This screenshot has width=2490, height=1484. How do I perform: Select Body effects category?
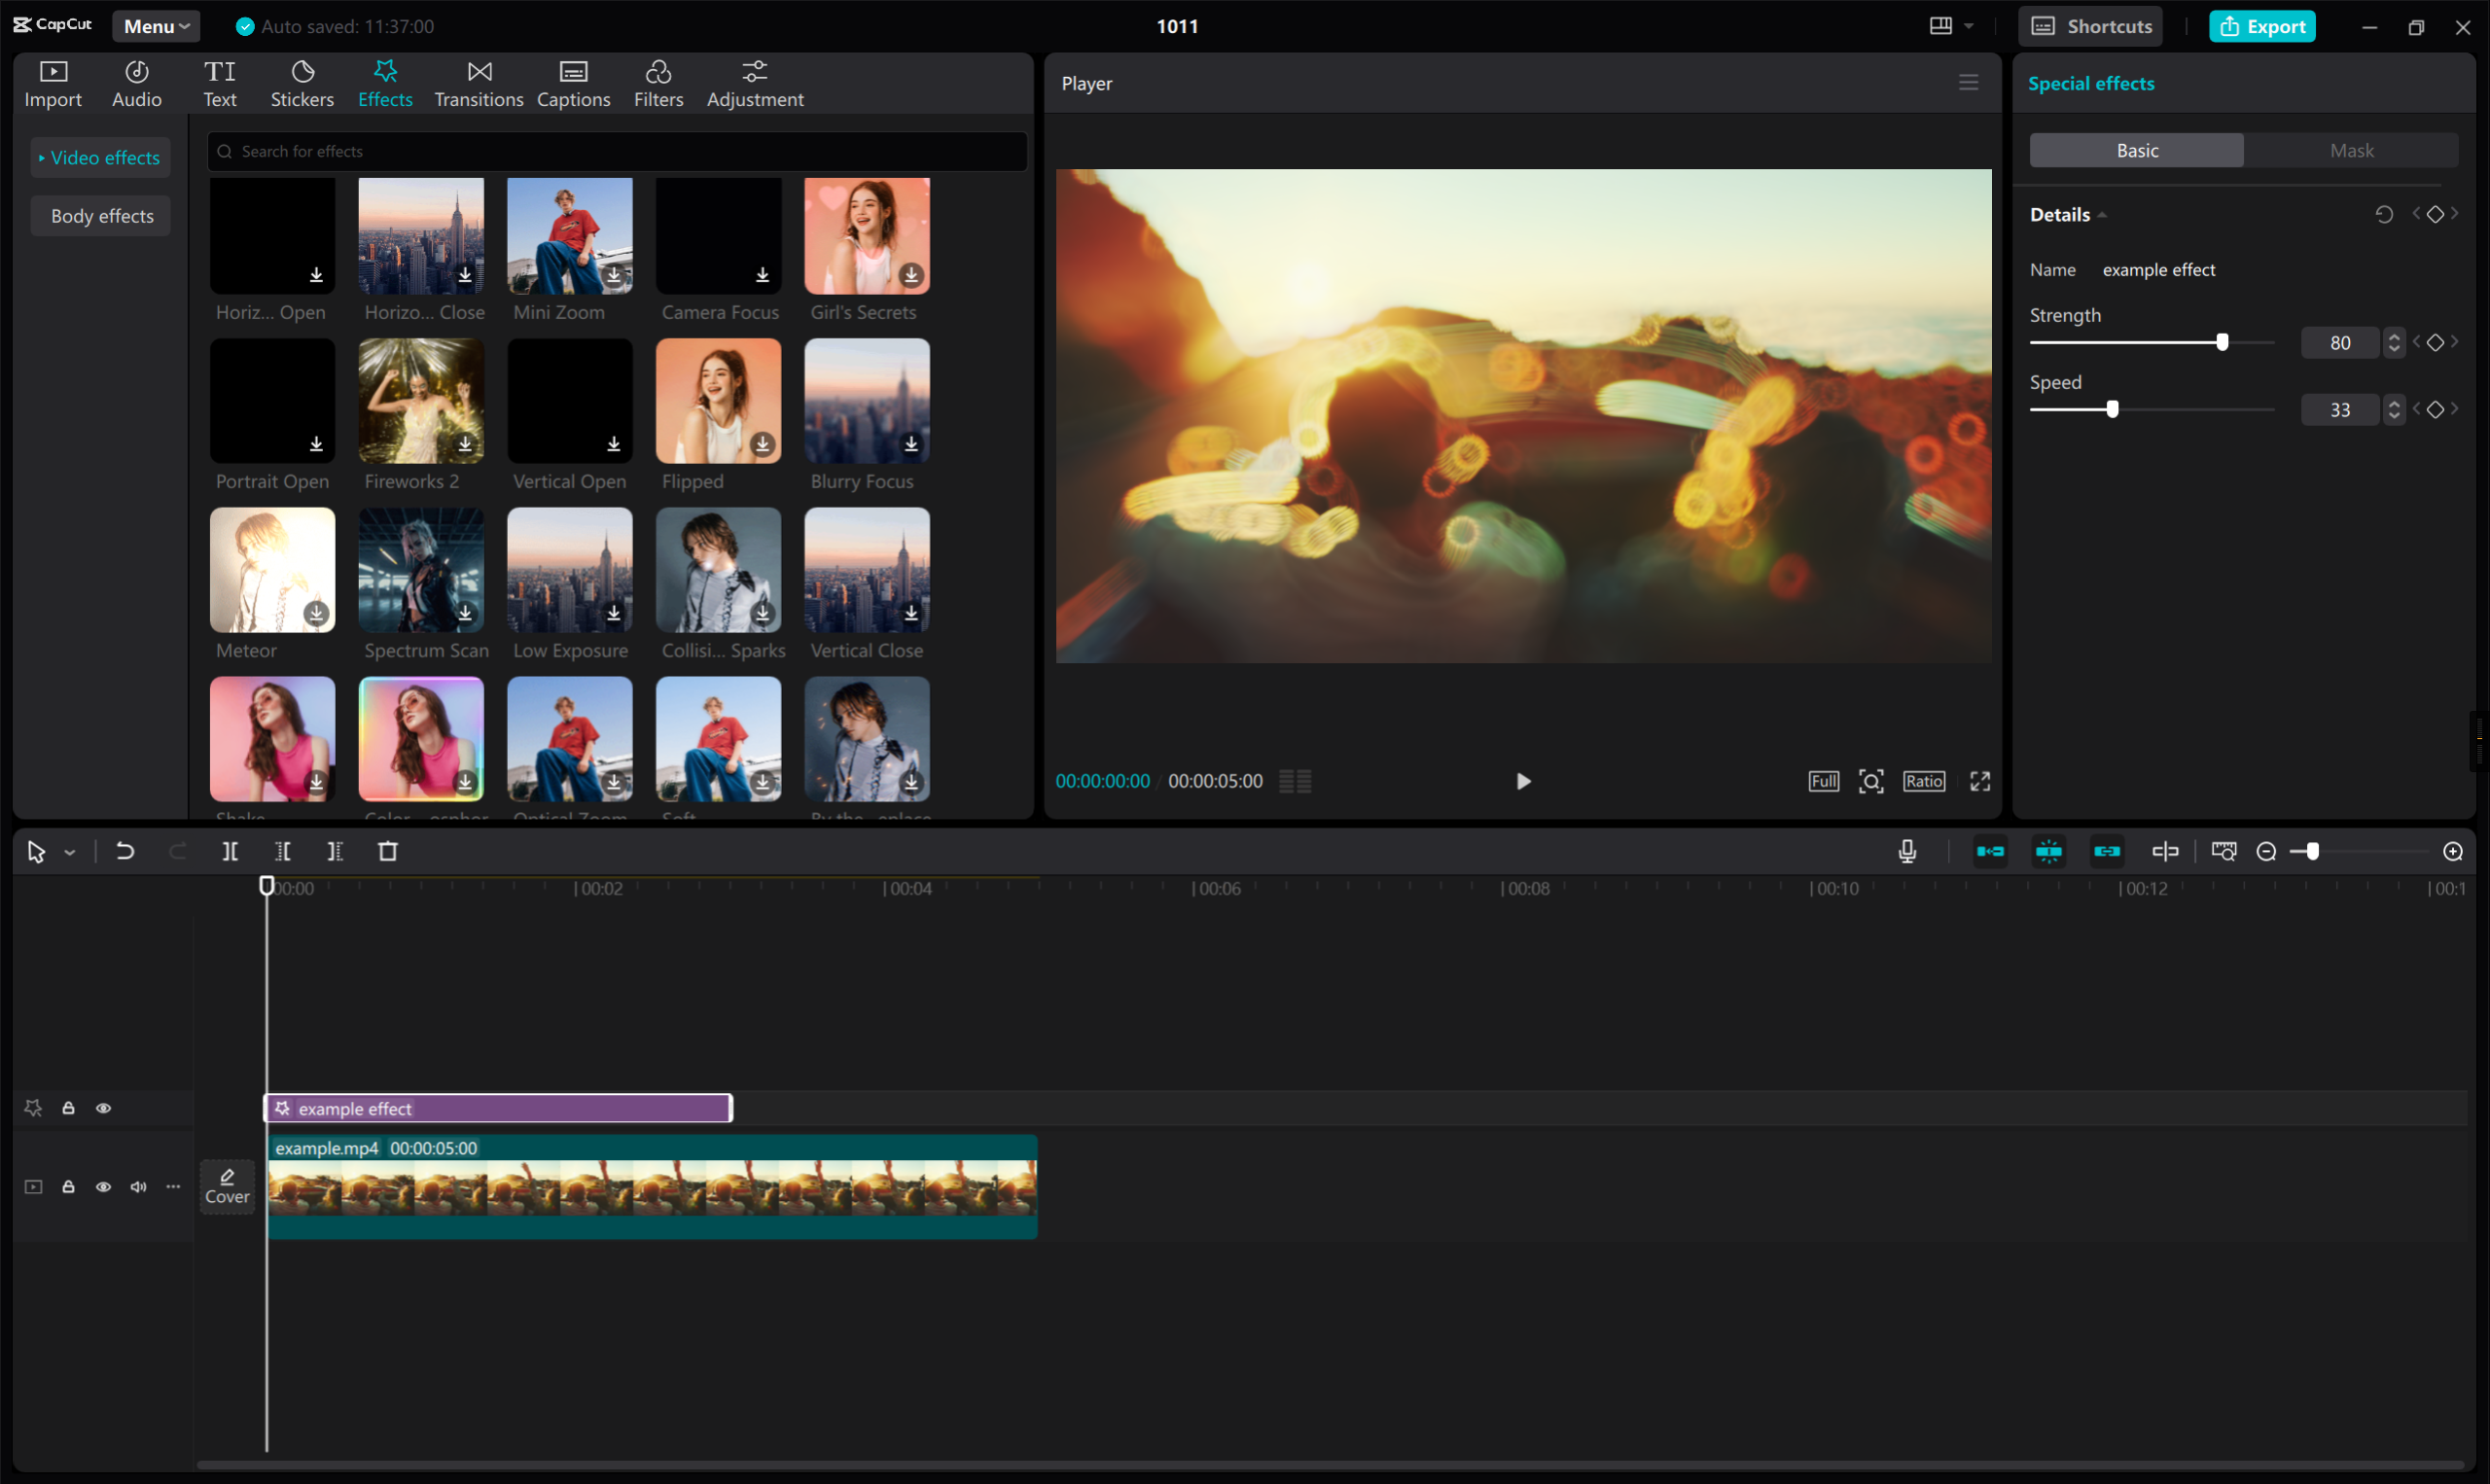(x=101, y=215)
